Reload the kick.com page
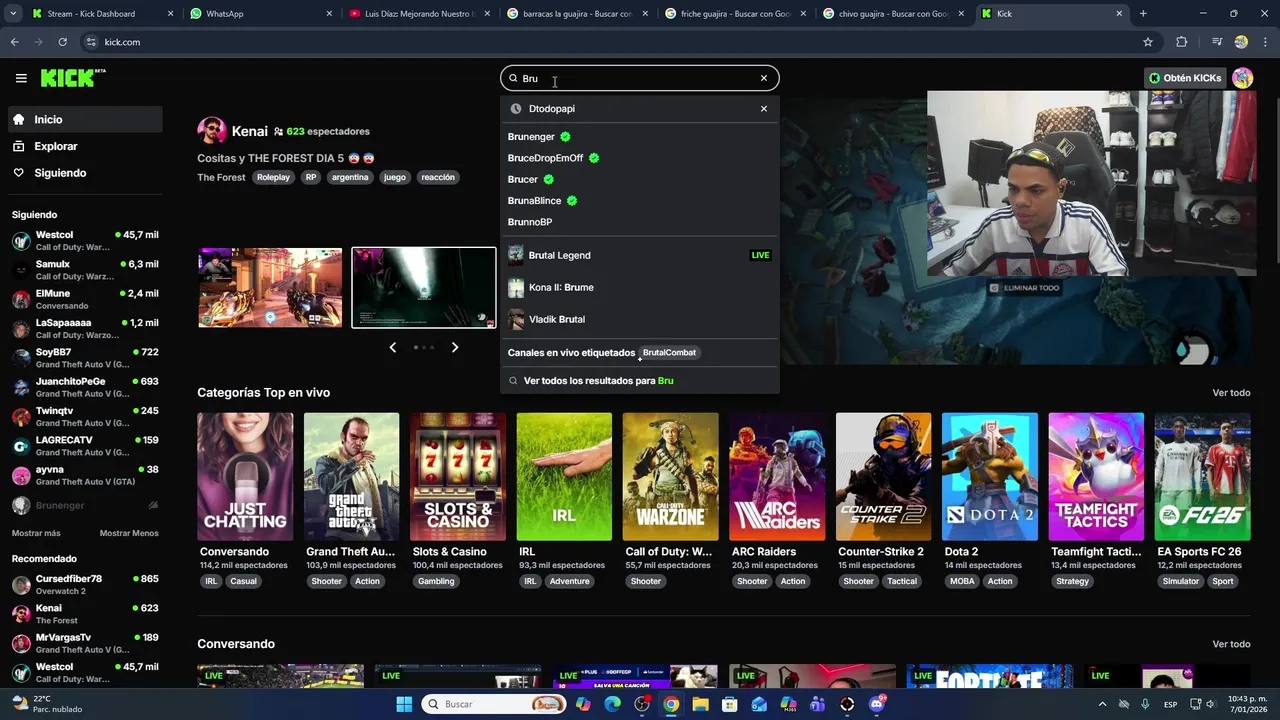 pos(62,42)
